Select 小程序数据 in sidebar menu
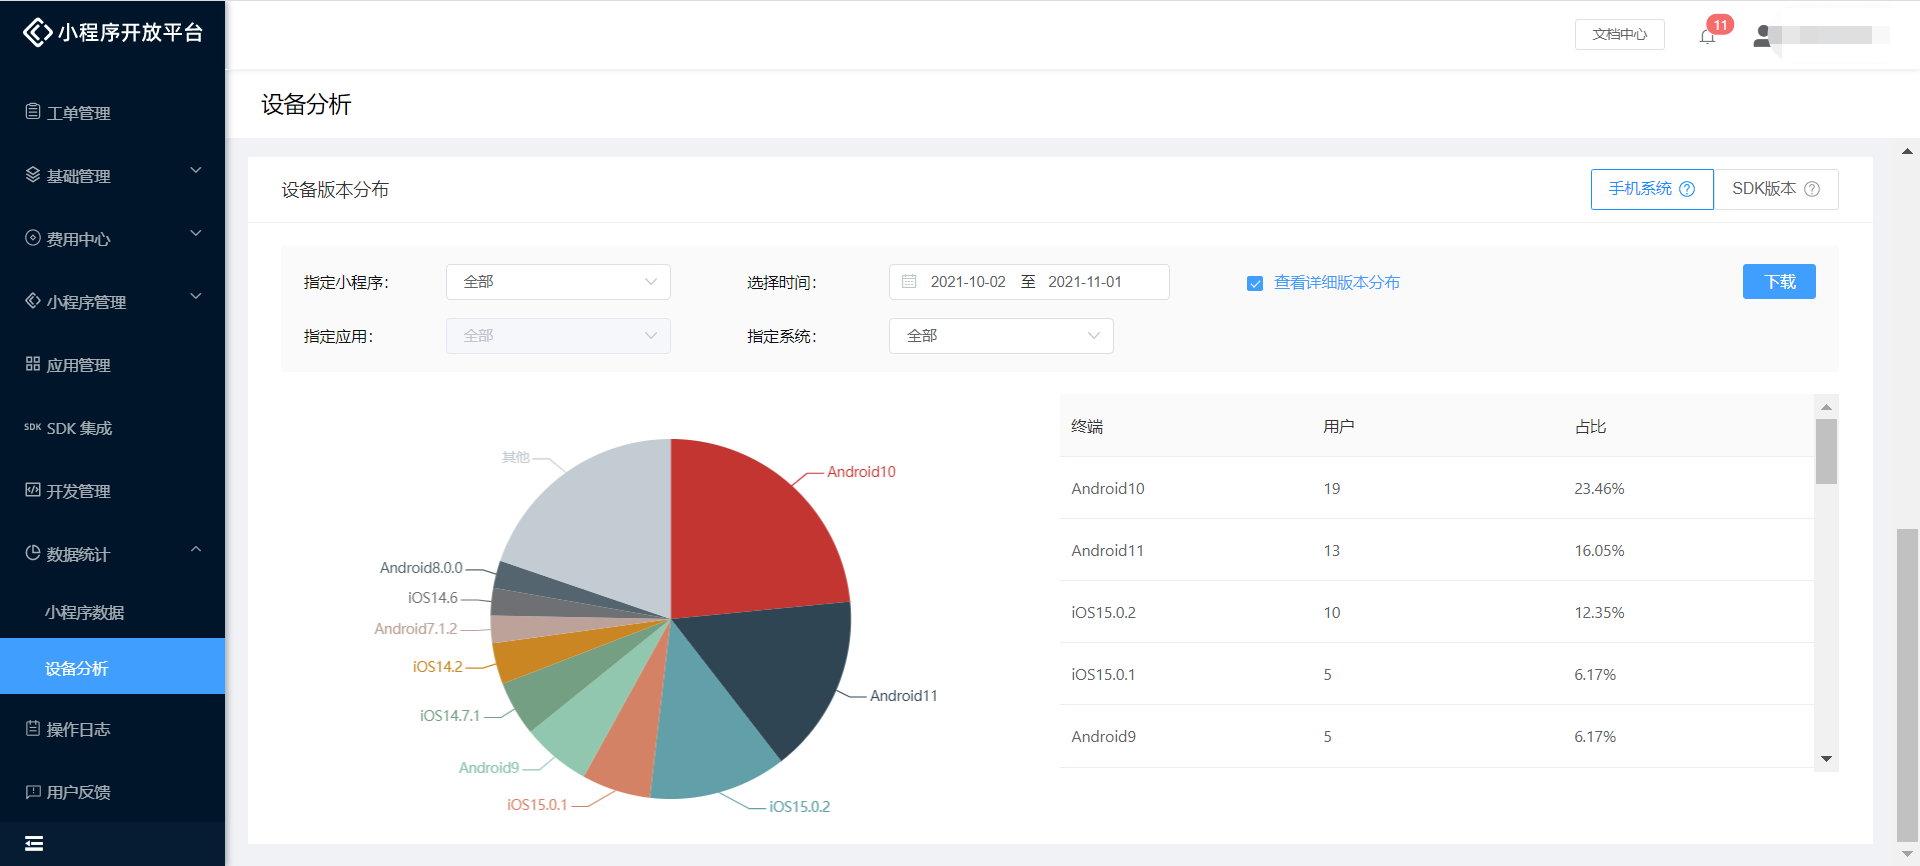The image size is (1920, 866). [x=85, y=612]
